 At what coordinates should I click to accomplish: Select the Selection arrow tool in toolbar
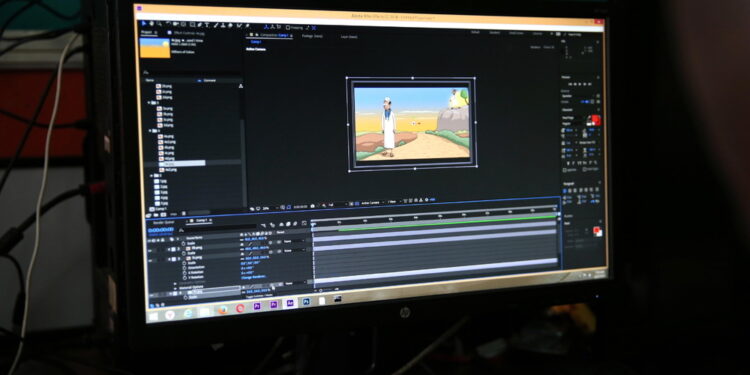[144, 23]
